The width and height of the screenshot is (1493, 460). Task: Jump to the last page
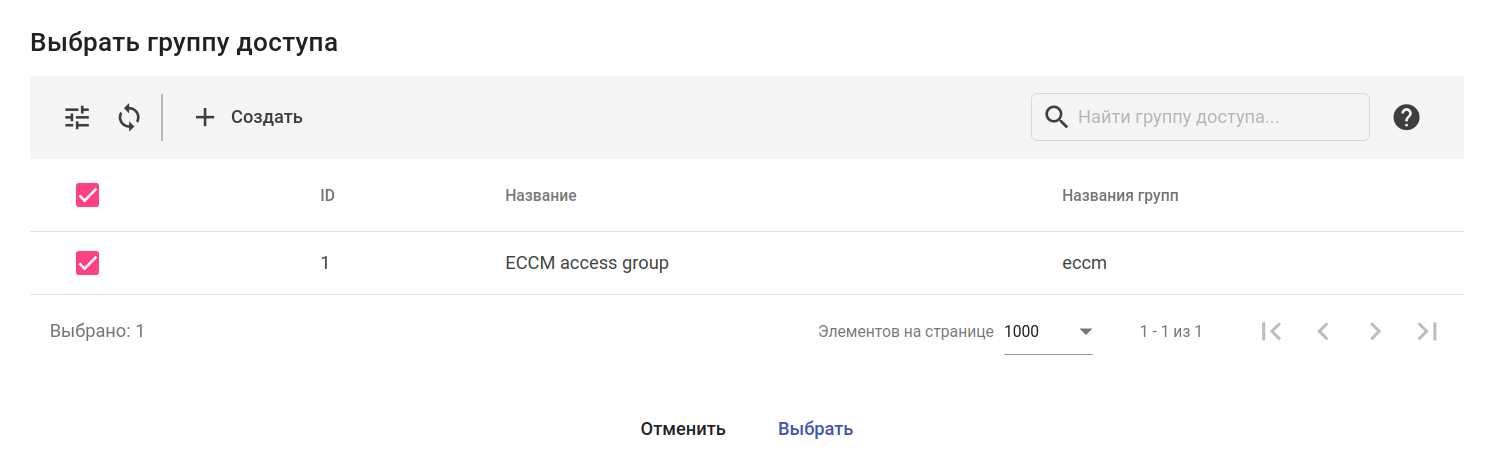pos(1427,331)
